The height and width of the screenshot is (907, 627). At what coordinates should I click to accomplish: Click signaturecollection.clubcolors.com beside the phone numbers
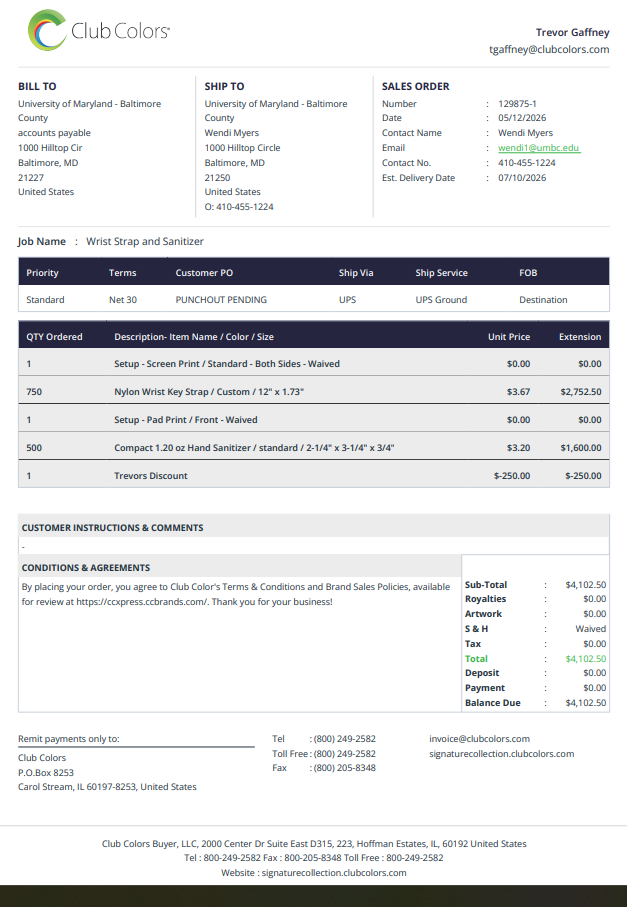click(x=501, y=754)
